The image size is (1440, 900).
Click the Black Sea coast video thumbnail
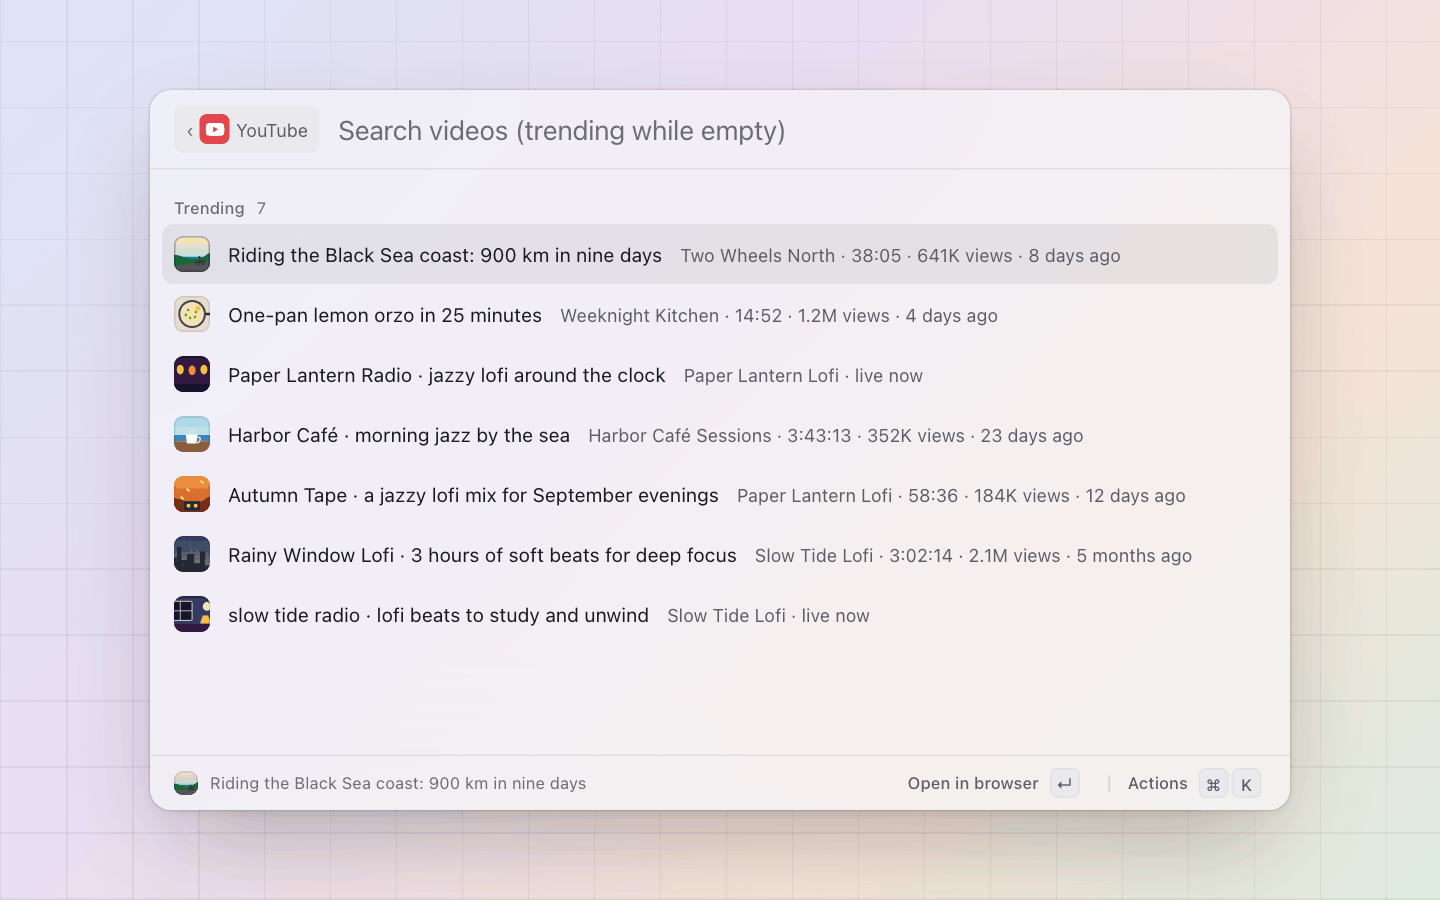pyautogui.click(x=192, y=254)
